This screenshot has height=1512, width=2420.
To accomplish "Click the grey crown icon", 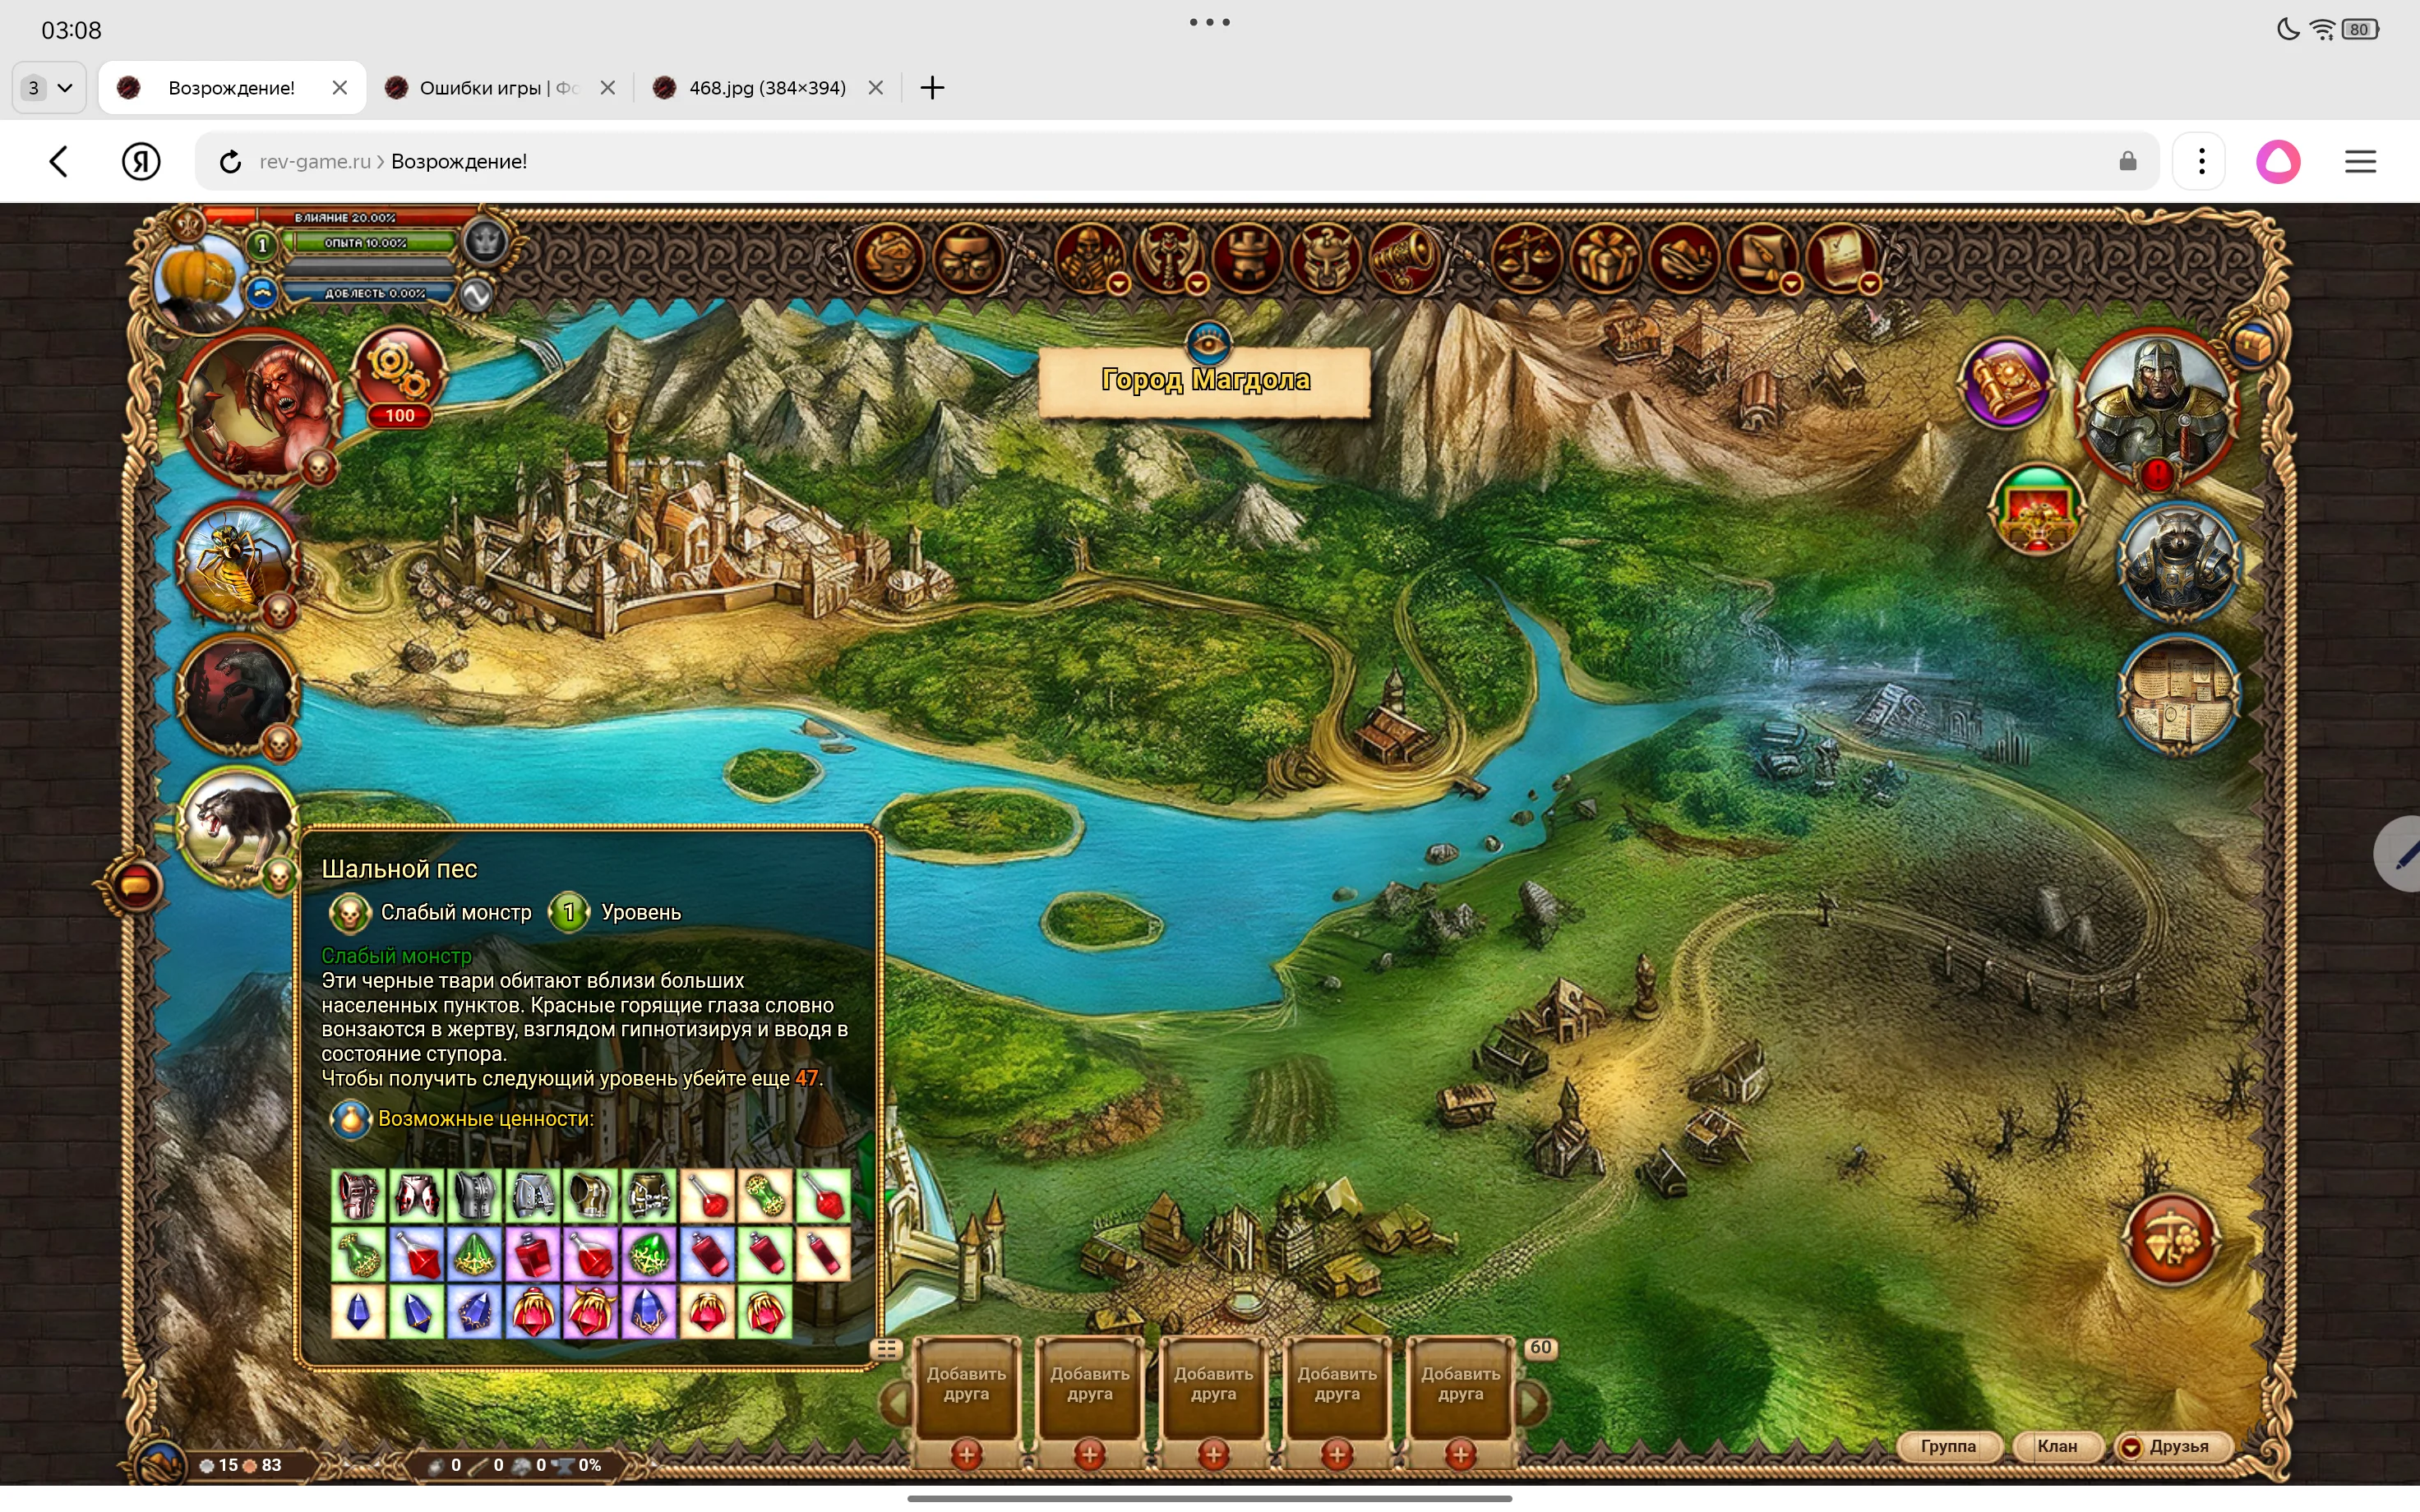I will [485, 241].
